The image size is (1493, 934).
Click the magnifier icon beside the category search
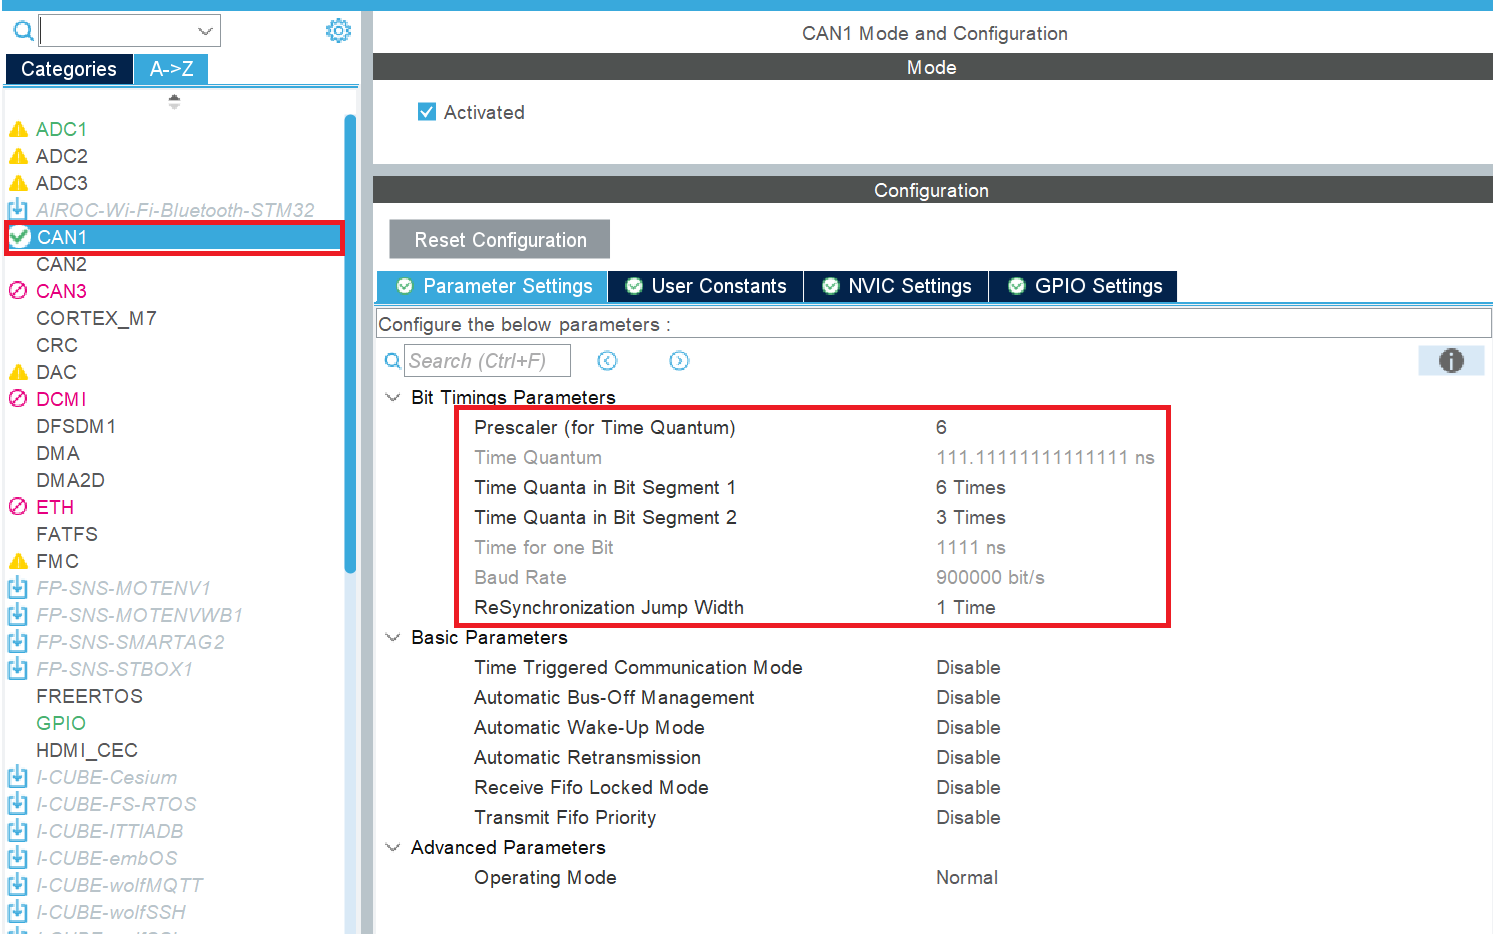coord(23,32)
